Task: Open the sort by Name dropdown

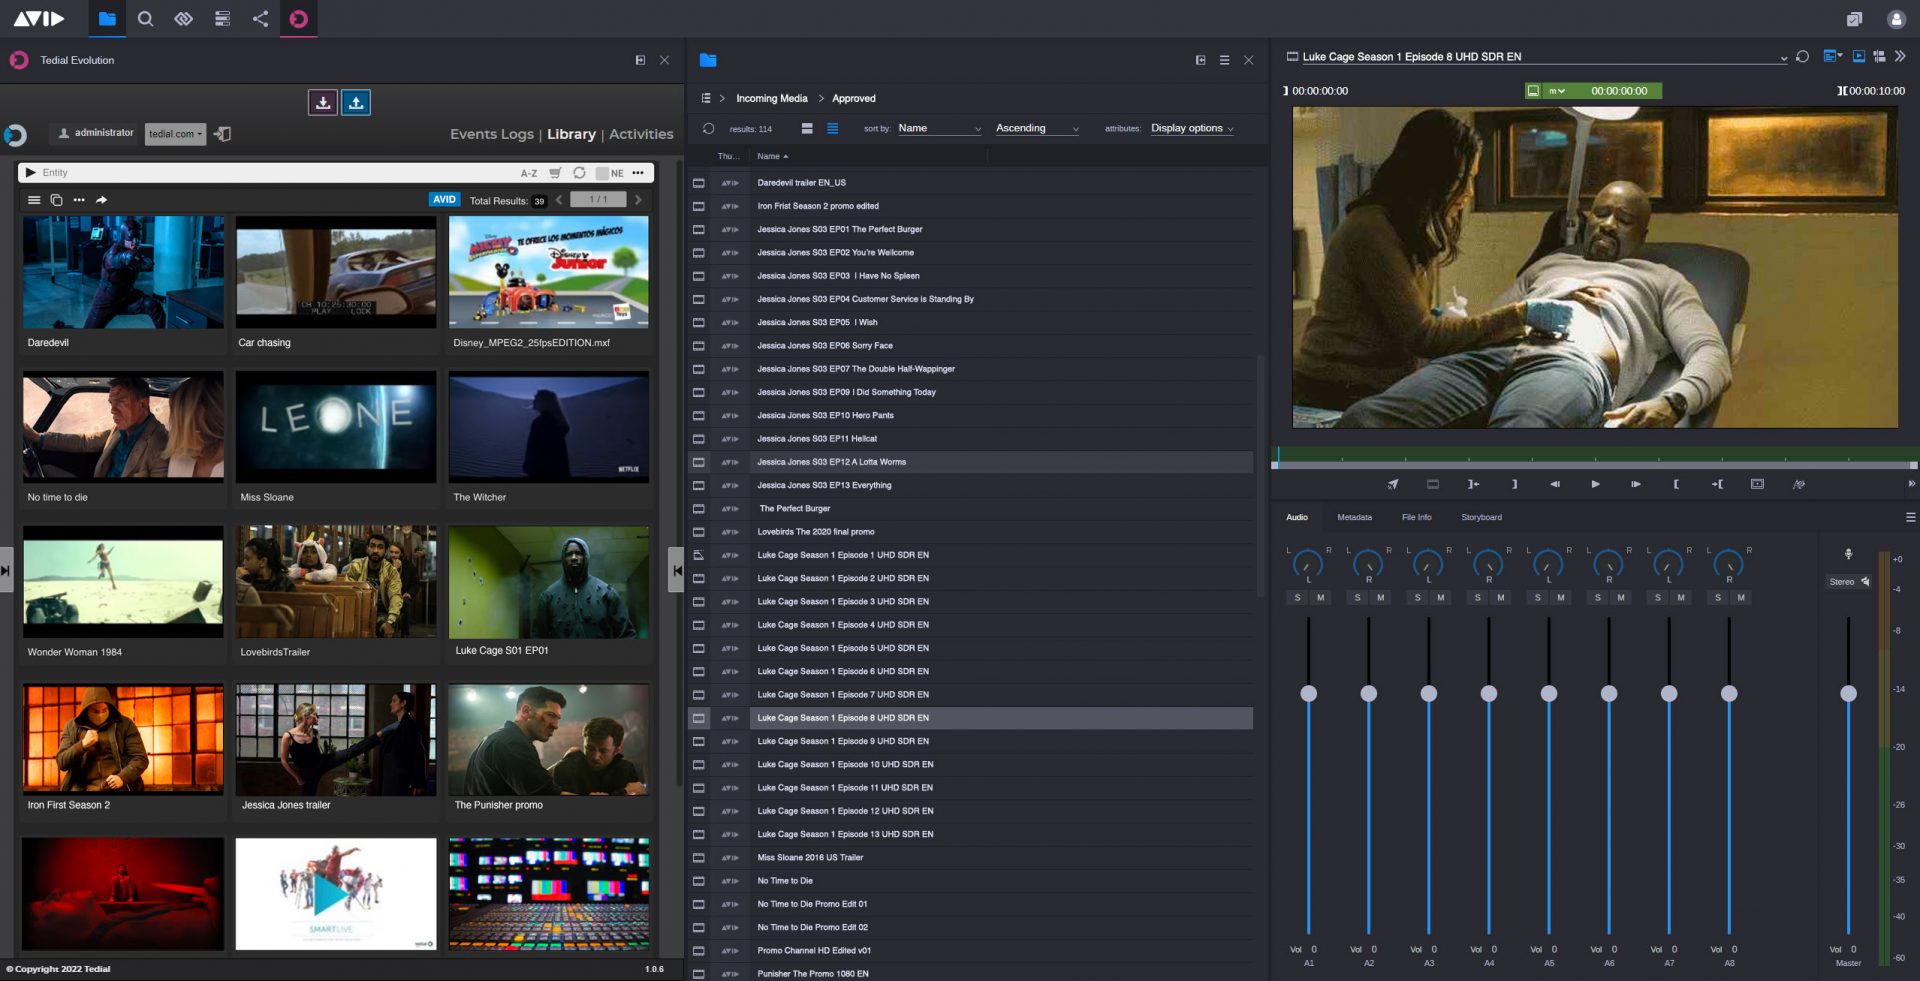Action: [x=939, y=128]
